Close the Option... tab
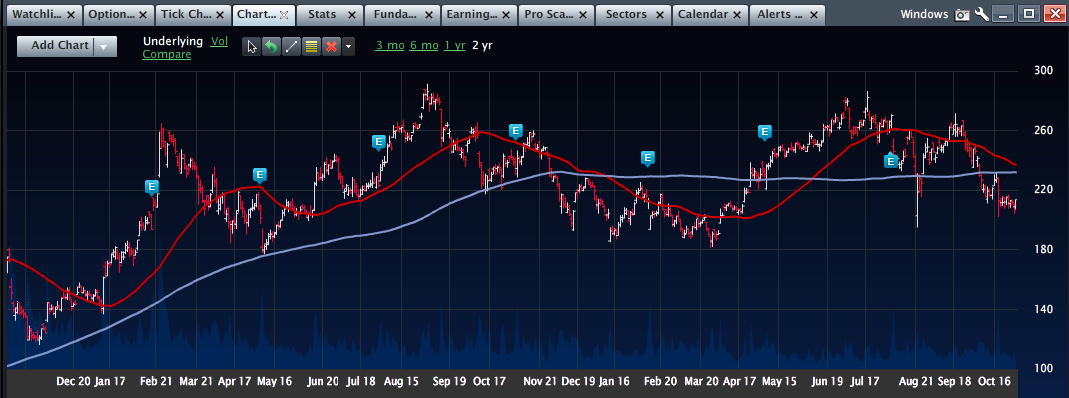The image size is (1069, 398). click(x=142, y=14)
